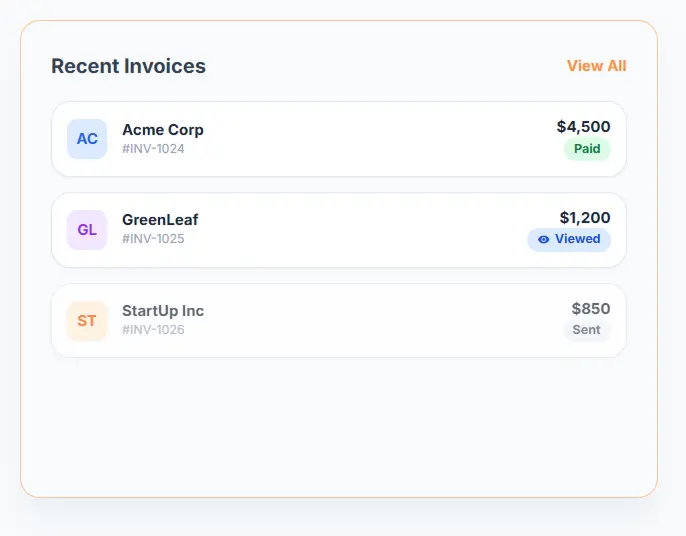
Task: Click the eye icon in Viewed badge
Action: point(543,240)
